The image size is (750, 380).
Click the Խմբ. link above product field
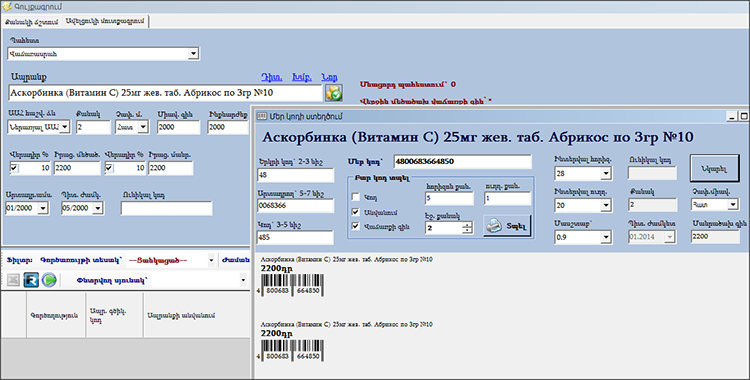coord(301,77)
